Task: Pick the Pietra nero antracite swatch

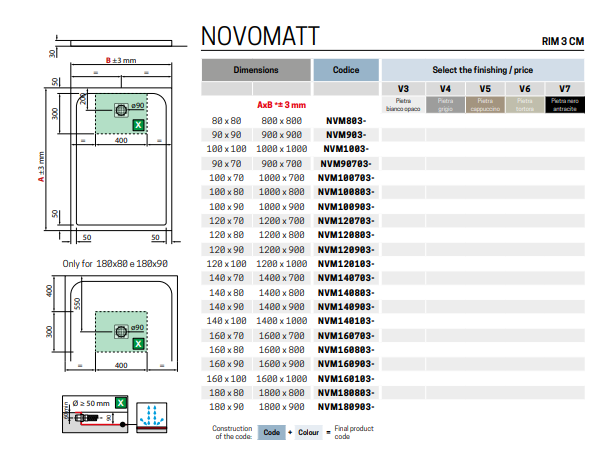Action: (565, 105)
